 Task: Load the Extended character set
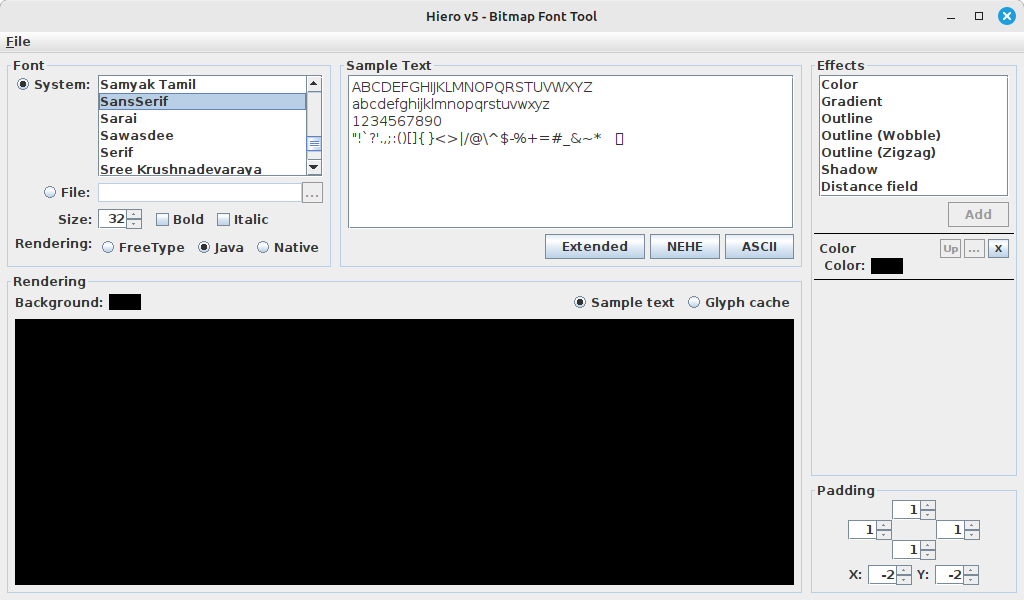coord(594,247)
